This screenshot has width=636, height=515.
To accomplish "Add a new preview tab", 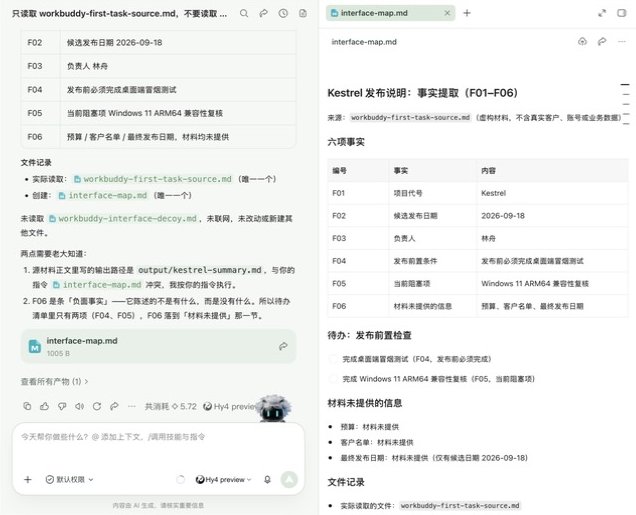I will (467, 13).
